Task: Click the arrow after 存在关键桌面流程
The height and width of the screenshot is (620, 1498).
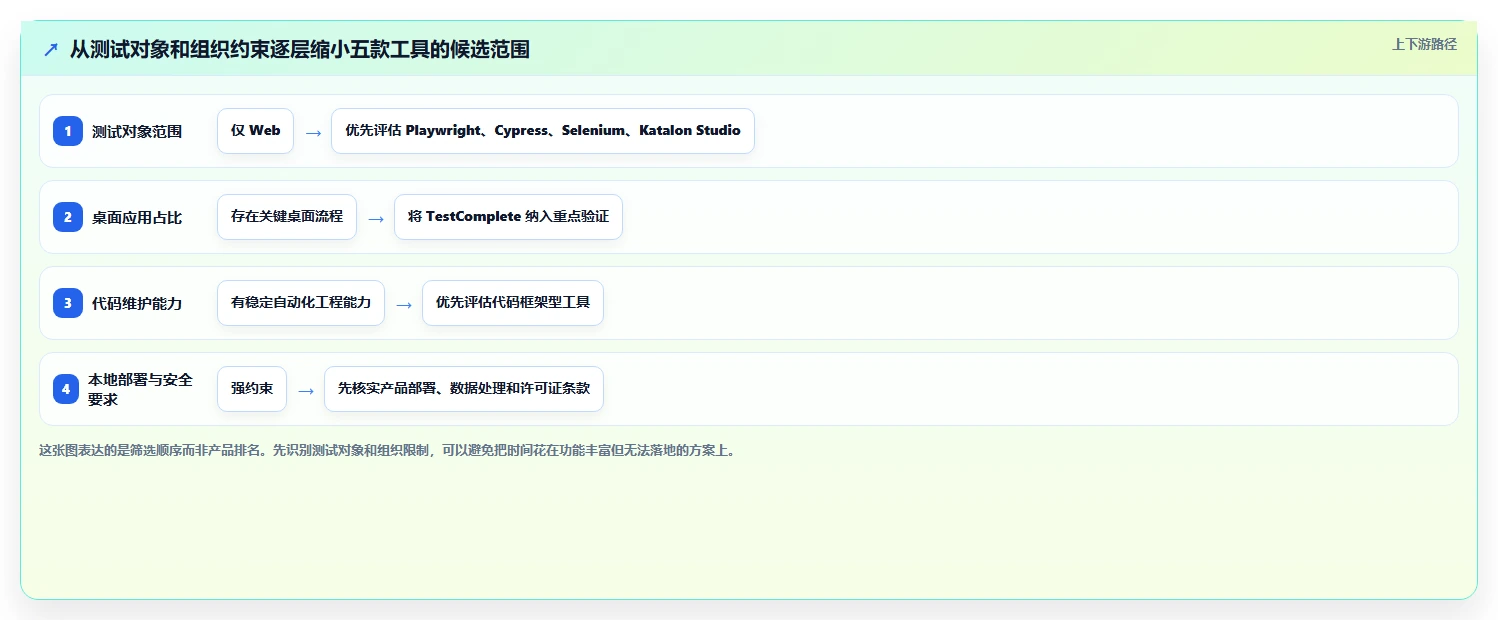Action: click(x=376, y=218)
